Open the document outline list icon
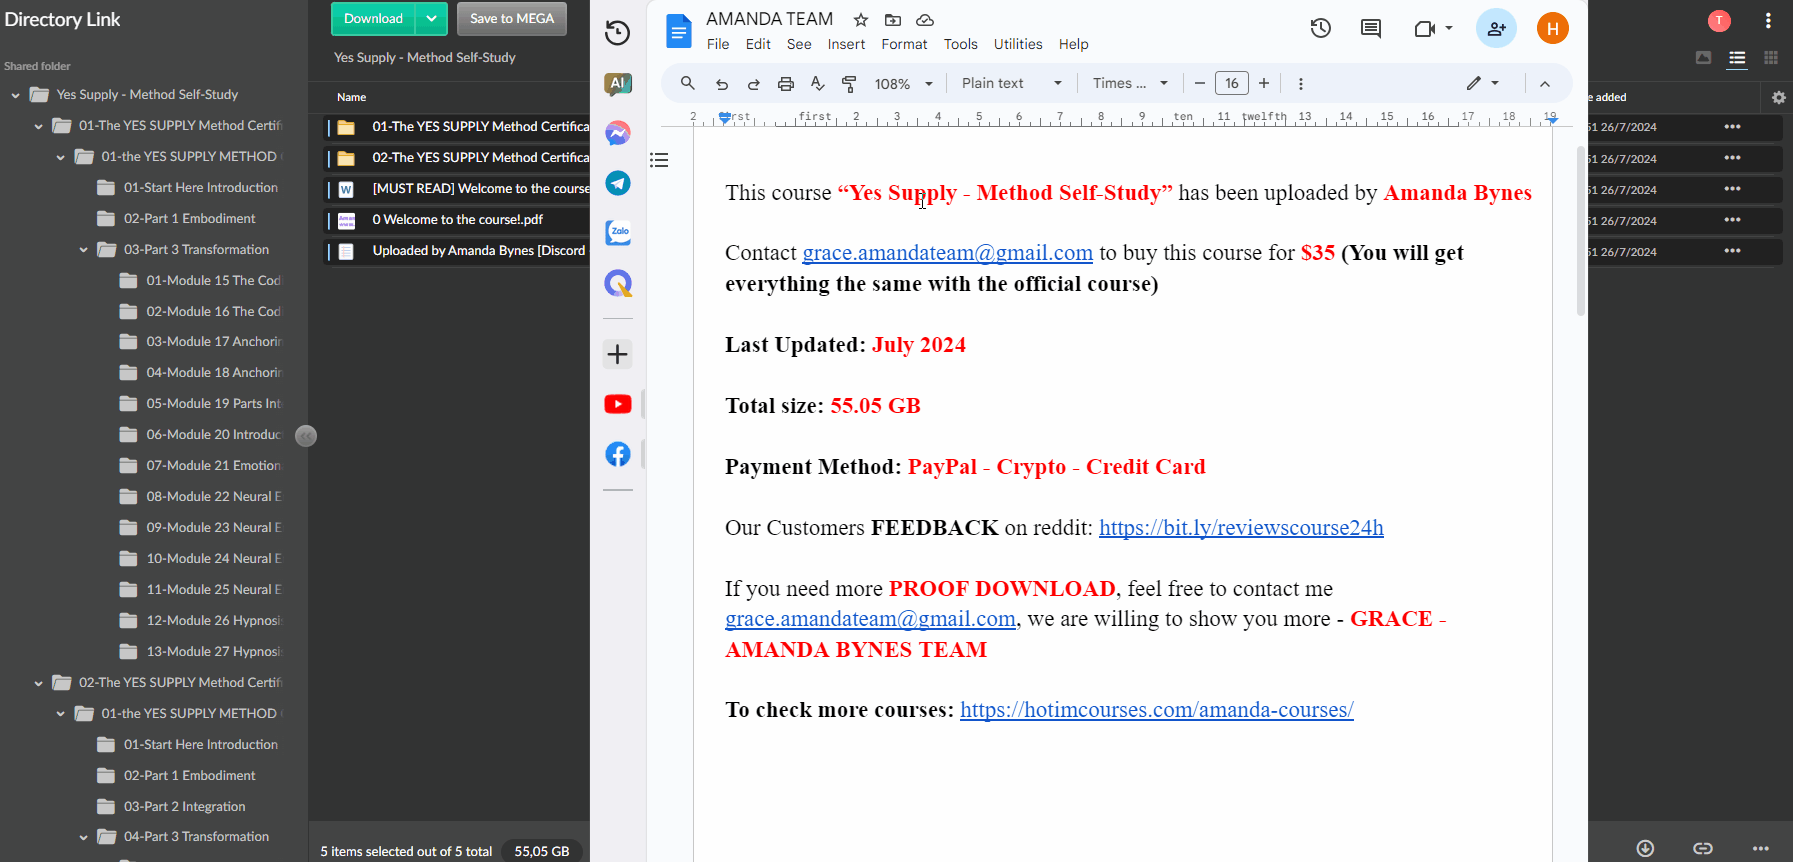 (x=659, y=160)
